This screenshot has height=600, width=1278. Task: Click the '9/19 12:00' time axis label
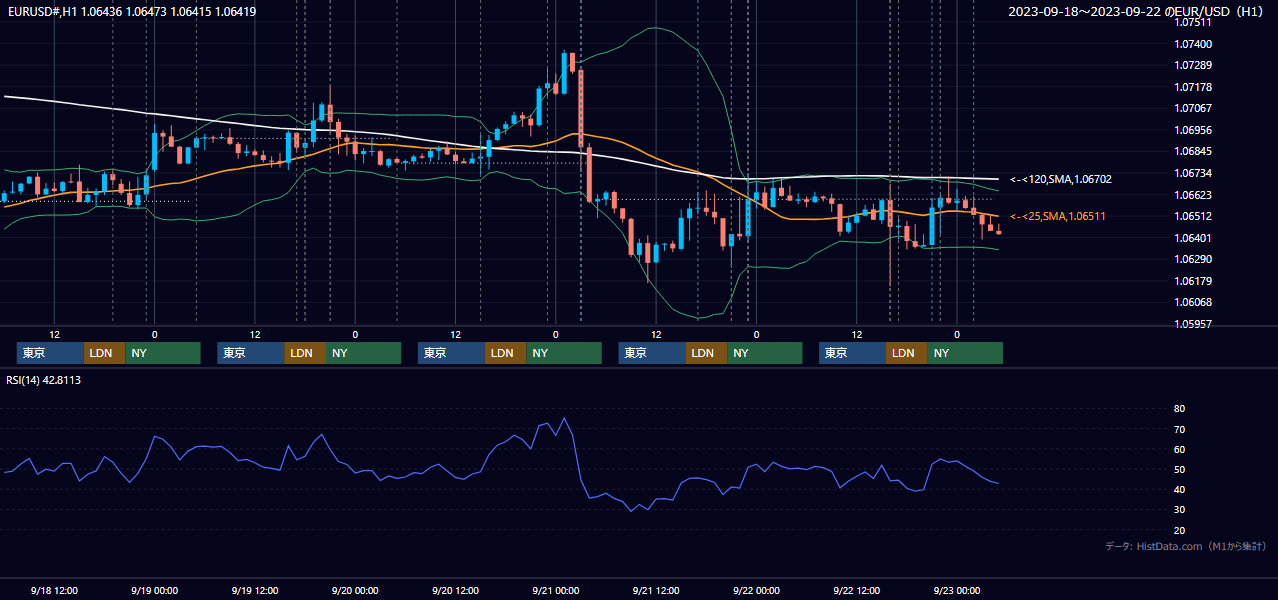255,590
